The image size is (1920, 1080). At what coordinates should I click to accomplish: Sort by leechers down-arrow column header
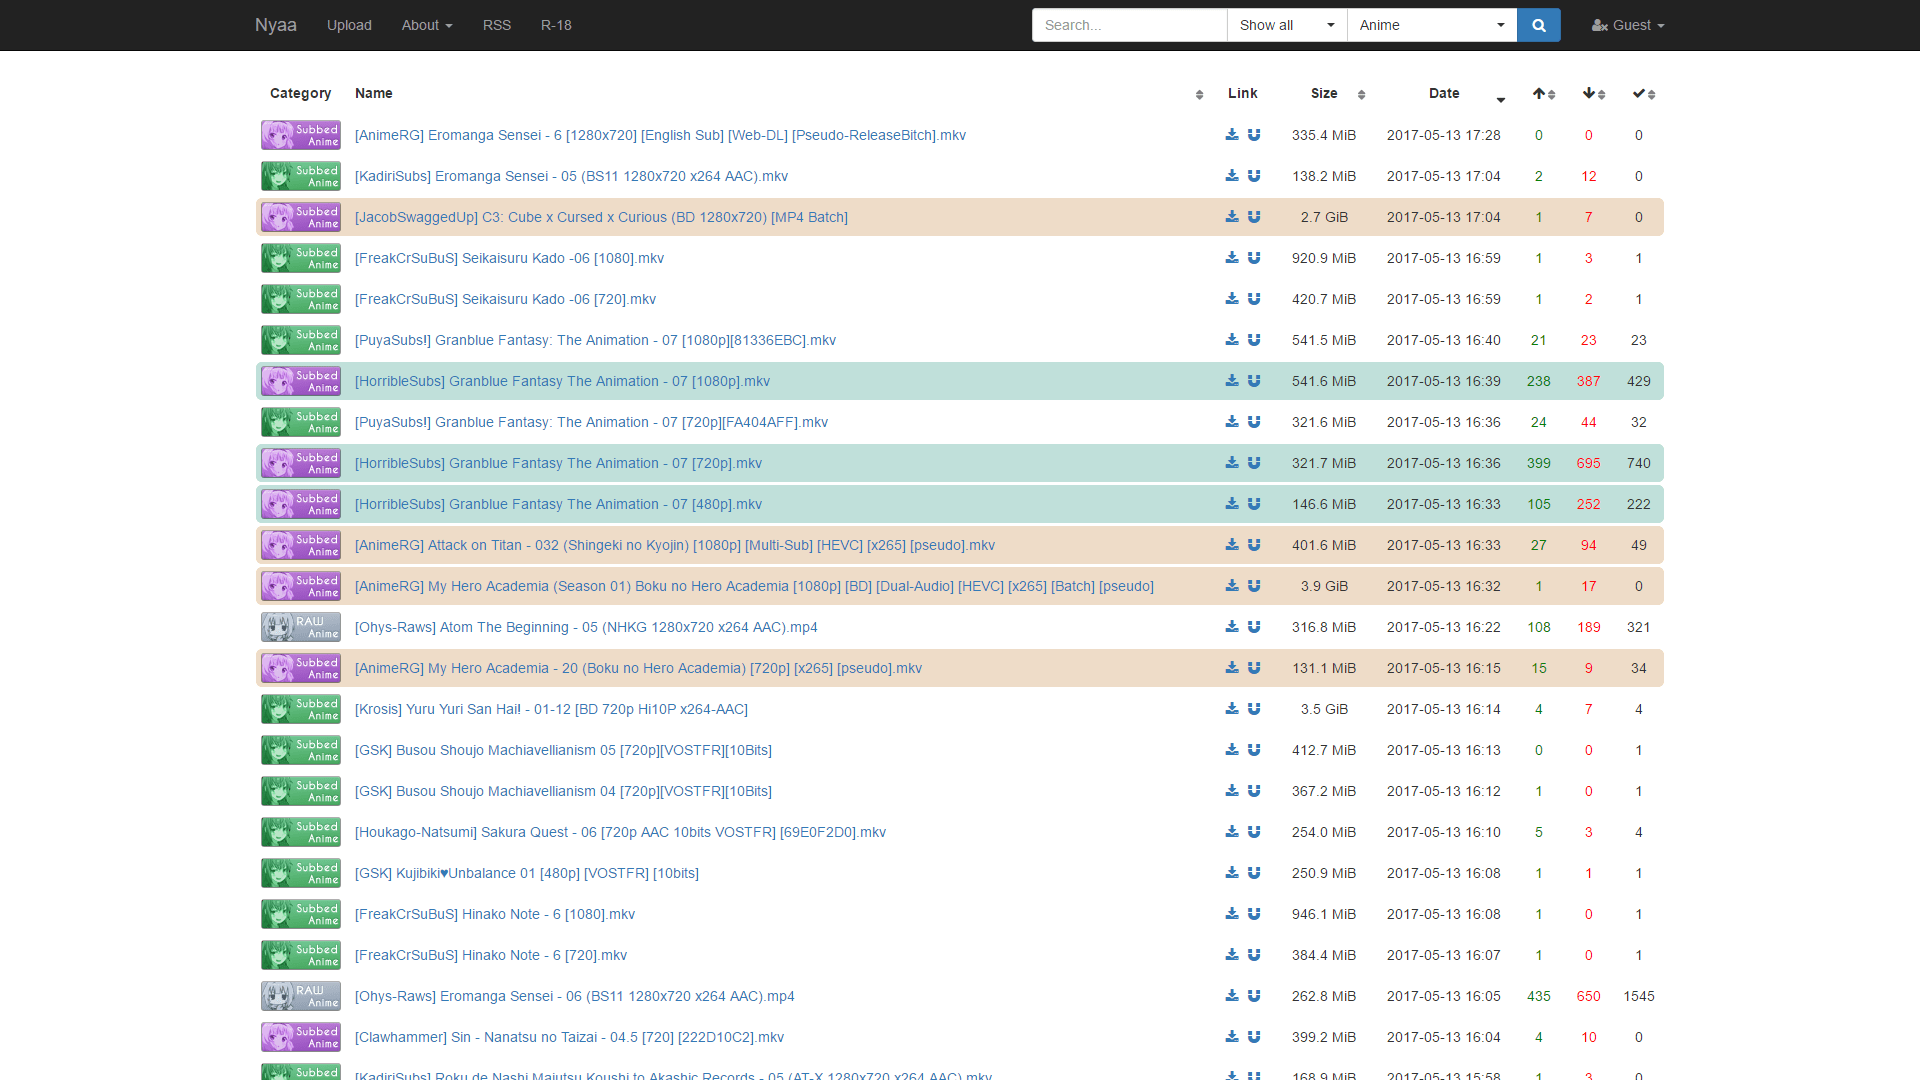1593,94
